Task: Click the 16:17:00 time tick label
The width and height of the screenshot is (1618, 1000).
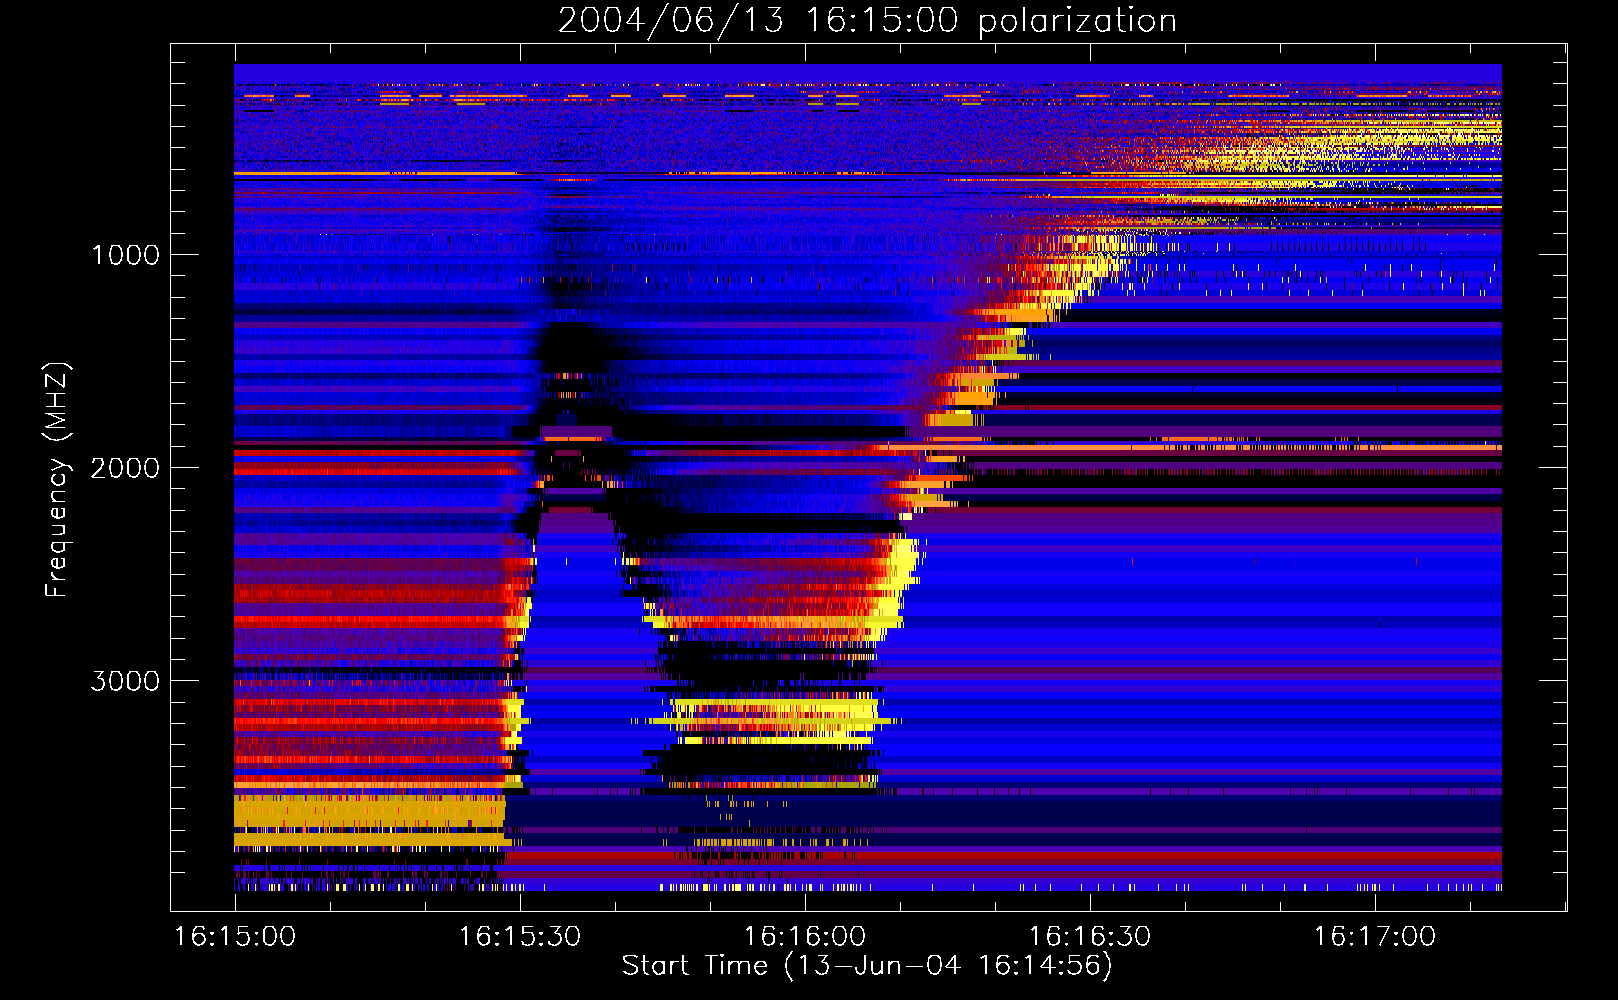Action: point(1375,937)
